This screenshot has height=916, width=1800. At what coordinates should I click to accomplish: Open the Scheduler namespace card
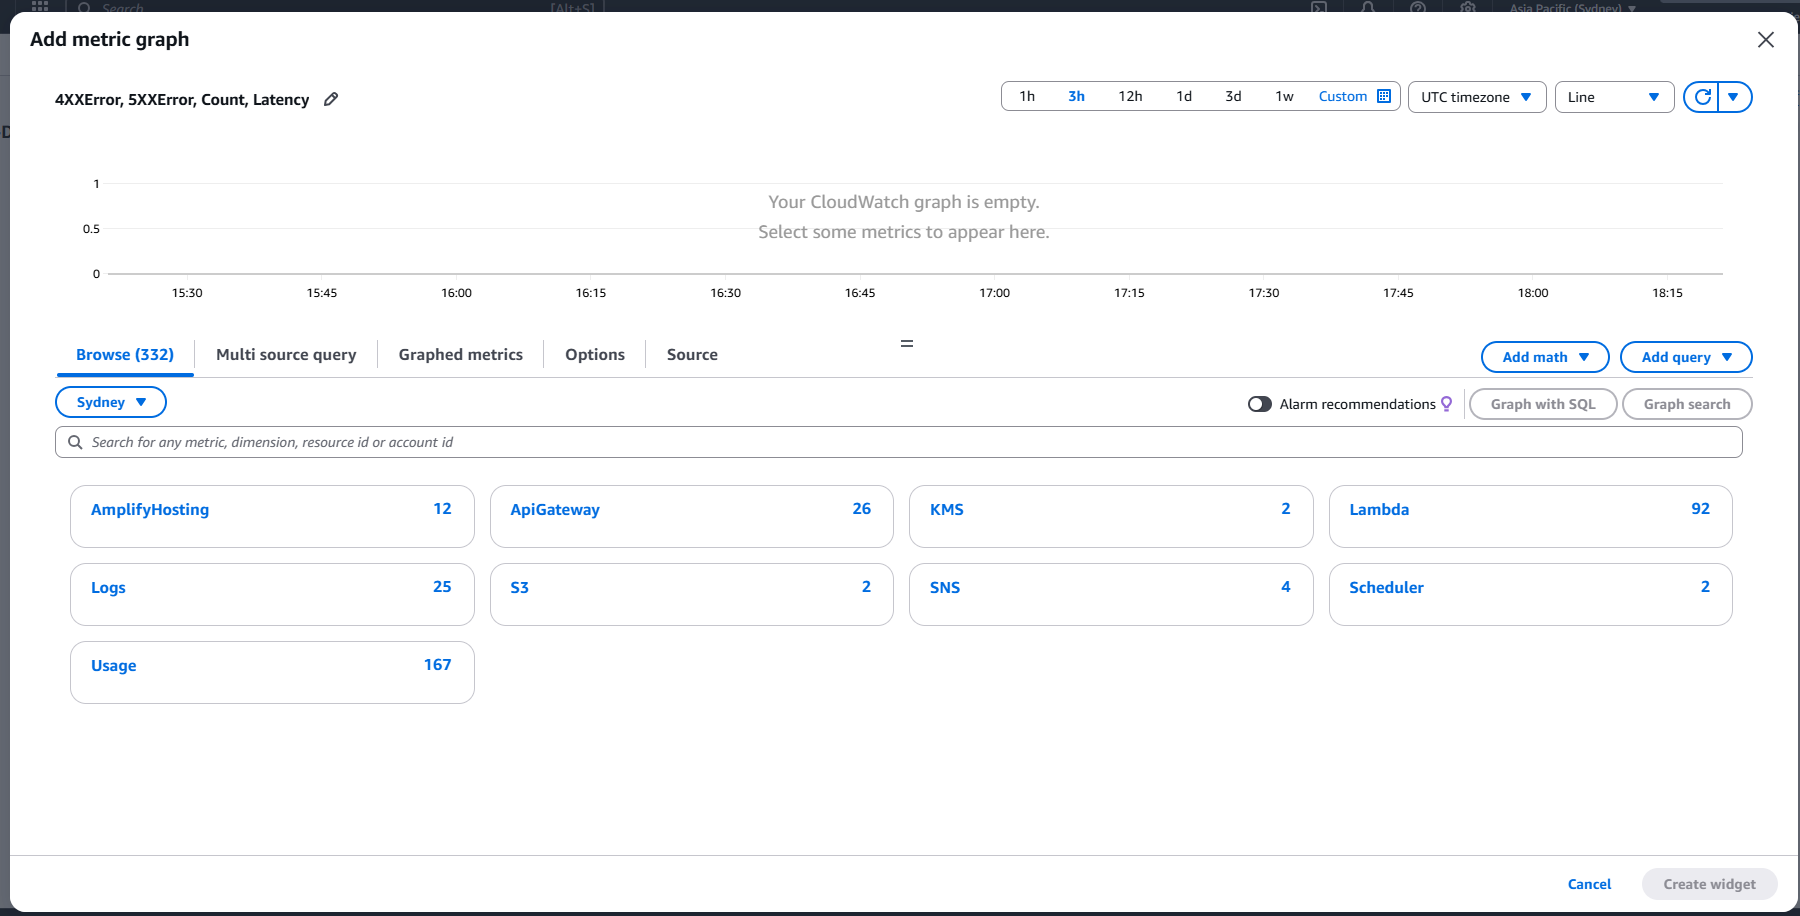[1530, 594]
